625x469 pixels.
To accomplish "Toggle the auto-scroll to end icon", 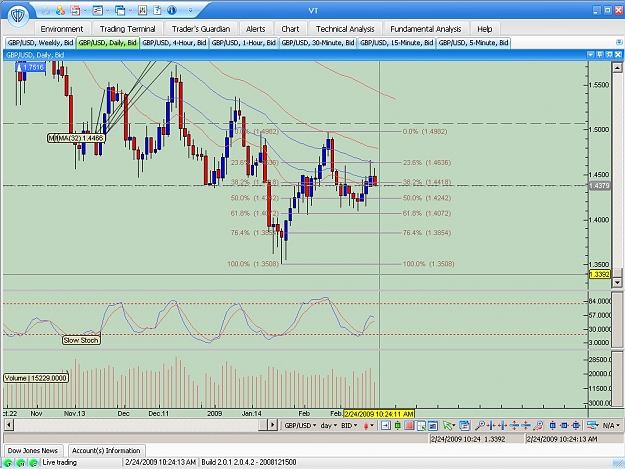I will [386, 426].
